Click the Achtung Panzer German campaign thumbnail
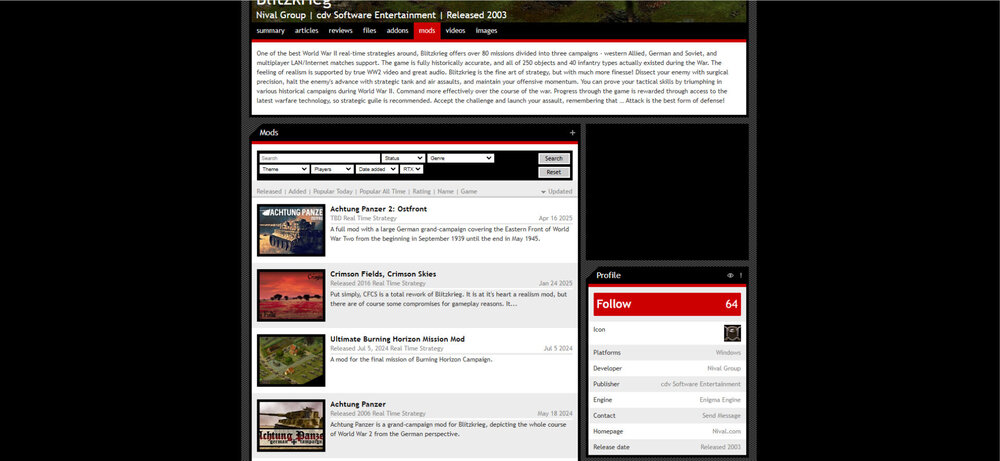The width and height of the screenshot is (1000, 461). 291,425
